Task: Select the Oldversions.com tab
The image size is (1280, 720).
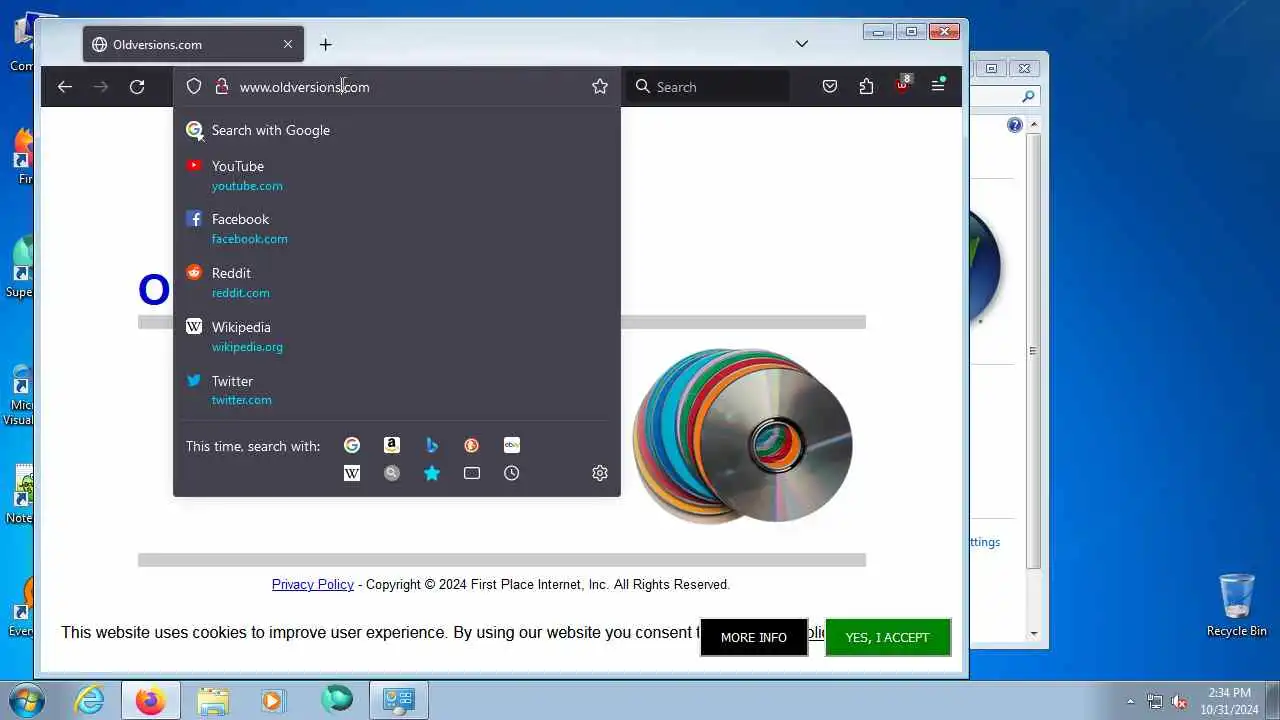Action: tap(193, 44)
